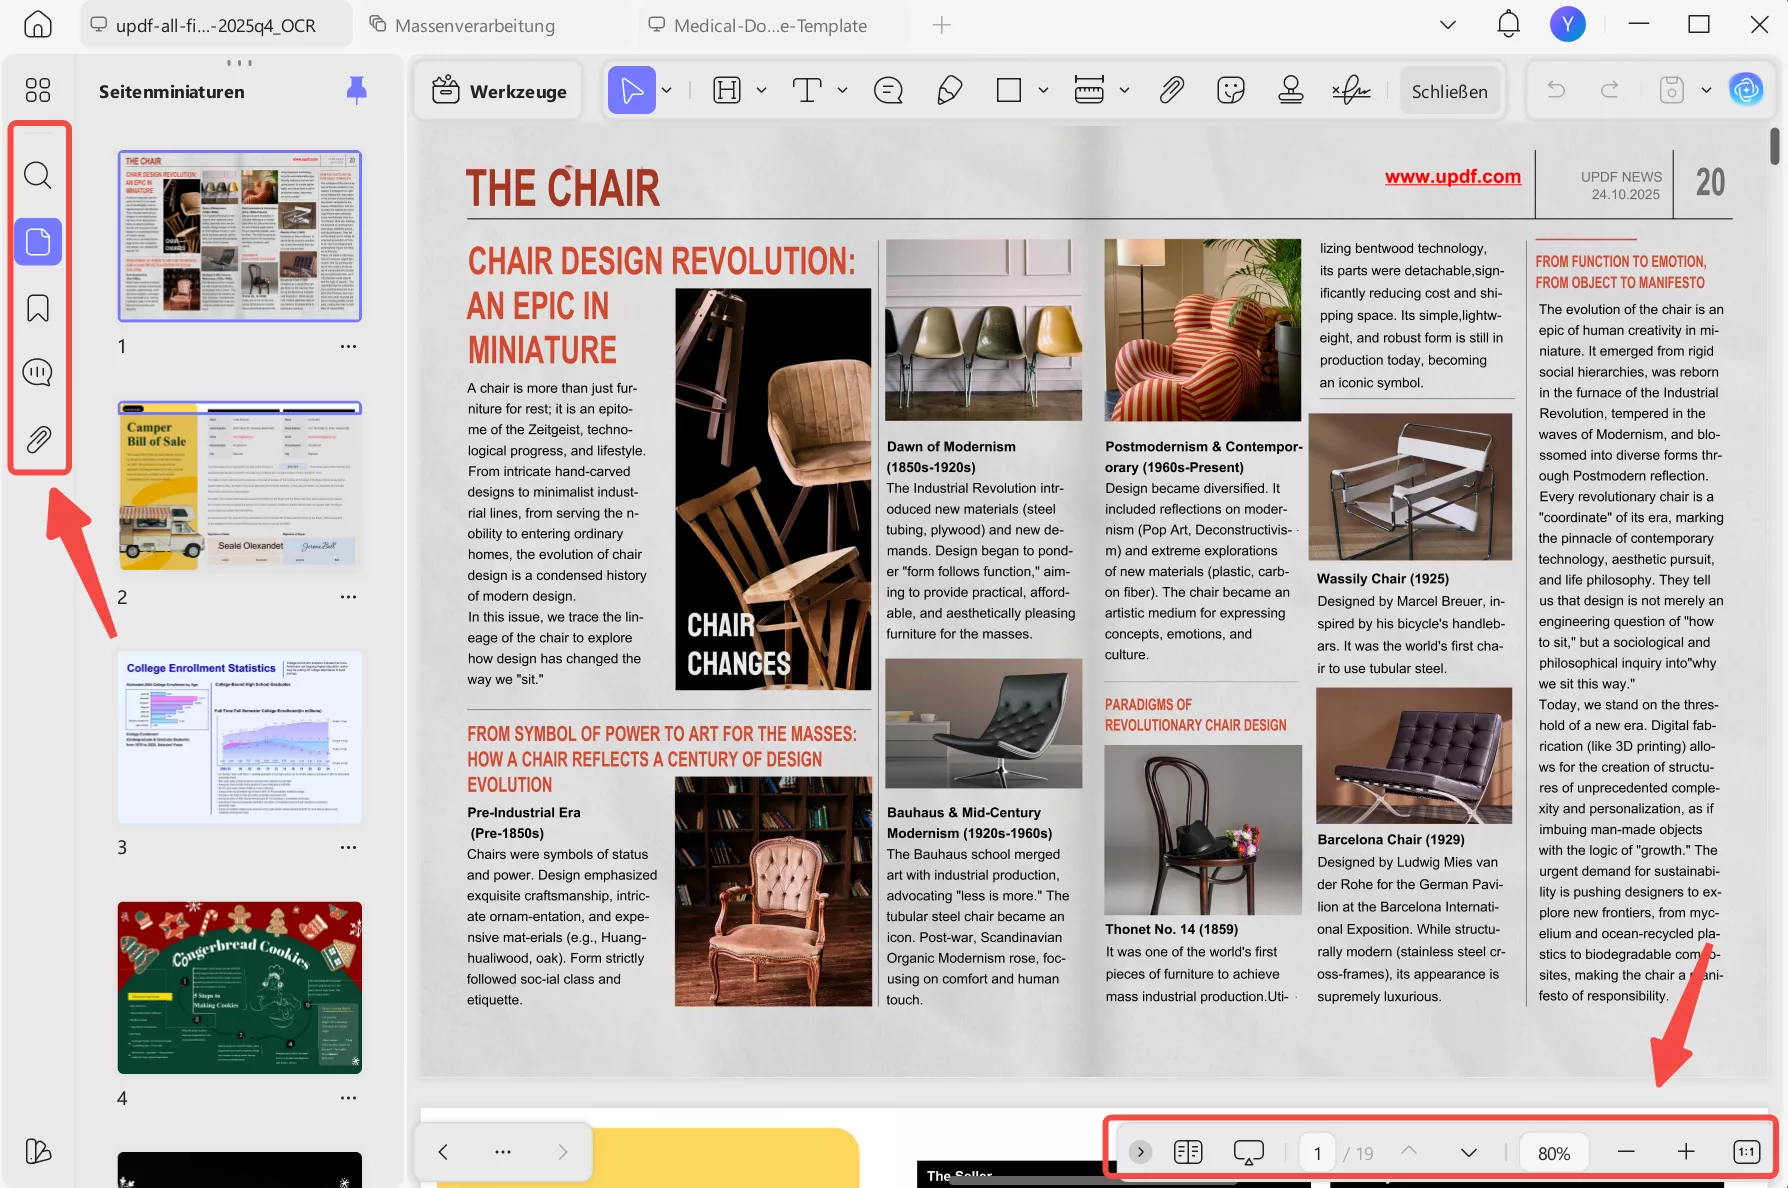Expand the rectangle shape dropdown arrow
Image resolution: width=1788 pixels, height=1188 pixels.
[1043, 91]
